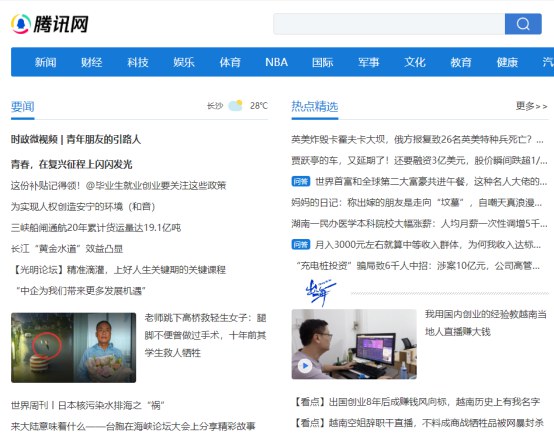554x436 pixels.
Task: Open the 国际 navigation tab
Action: pyautogui.click(x=323, y=62)
